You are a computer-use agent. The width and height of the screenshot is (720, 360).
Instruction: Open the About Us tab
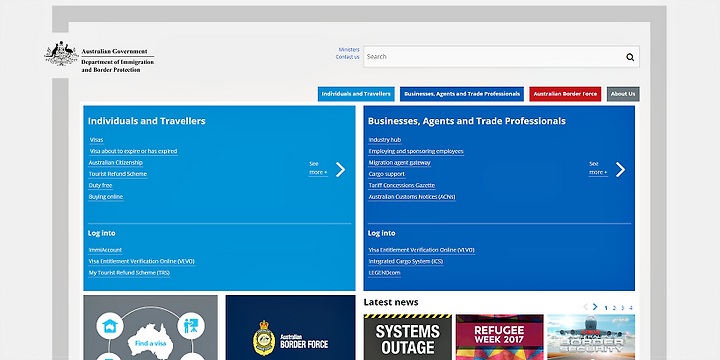pyautogui.click(x=623, y=94)
